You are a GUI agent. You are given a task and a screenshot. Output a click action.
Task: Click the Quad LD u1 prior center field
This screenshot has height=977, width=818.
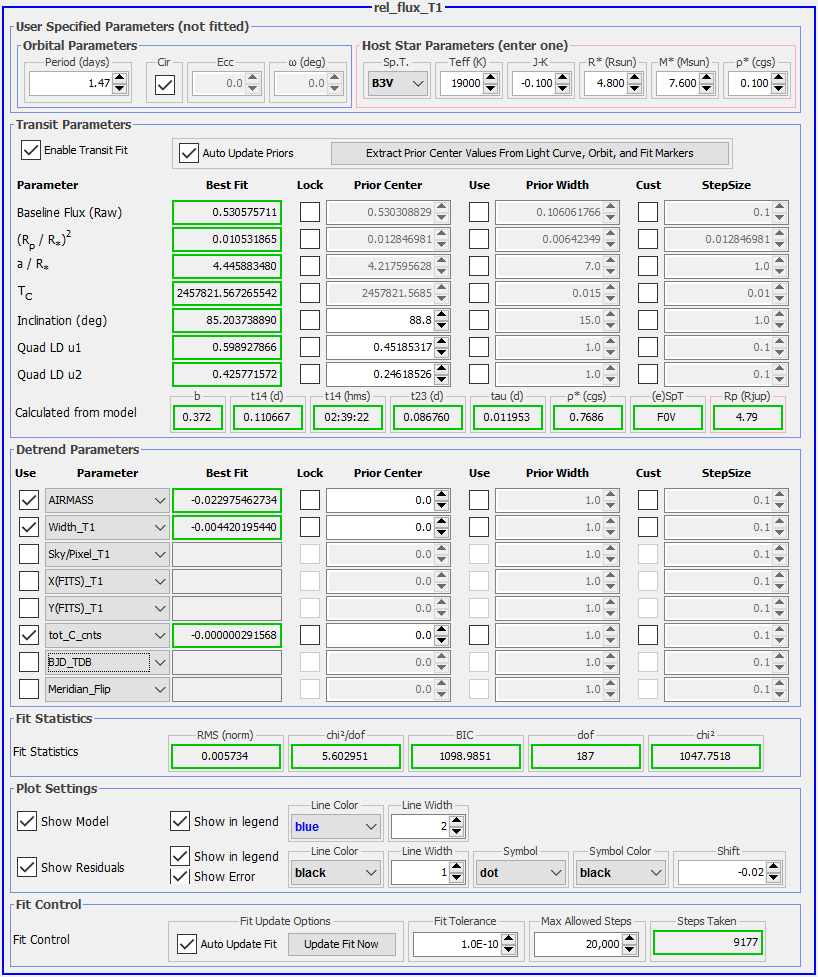[379, 348]
